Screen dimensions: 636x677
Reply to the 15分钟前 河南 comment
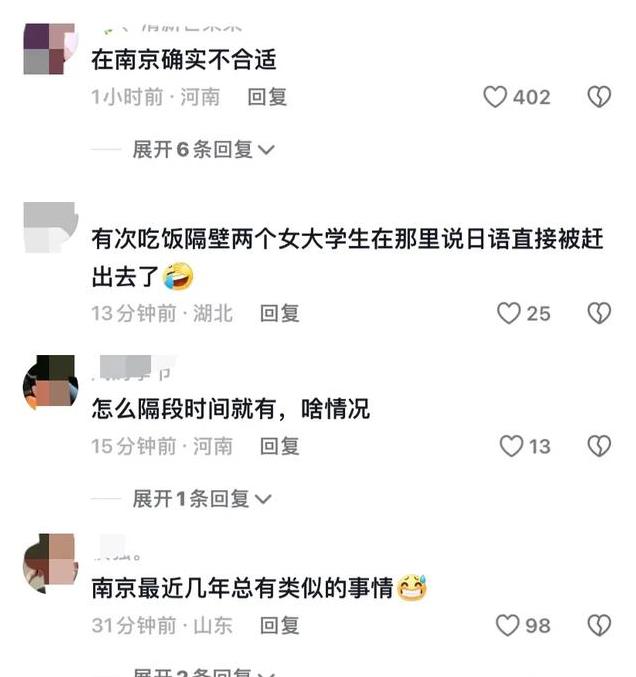tap(280, 446)
